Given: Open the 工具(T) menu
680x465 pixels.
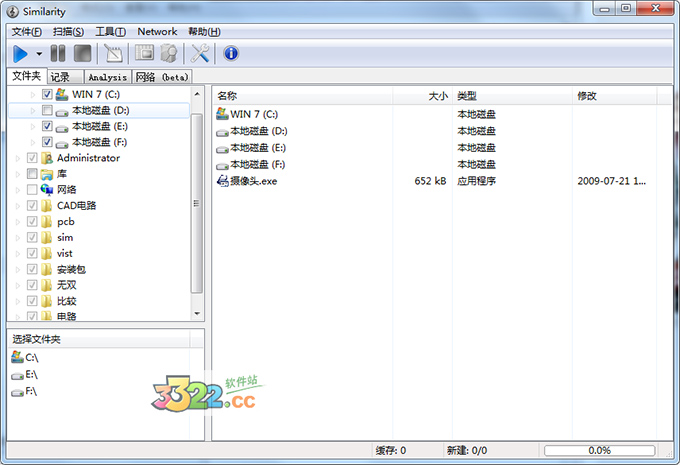Looking at the screenshot, I should 111,32.
